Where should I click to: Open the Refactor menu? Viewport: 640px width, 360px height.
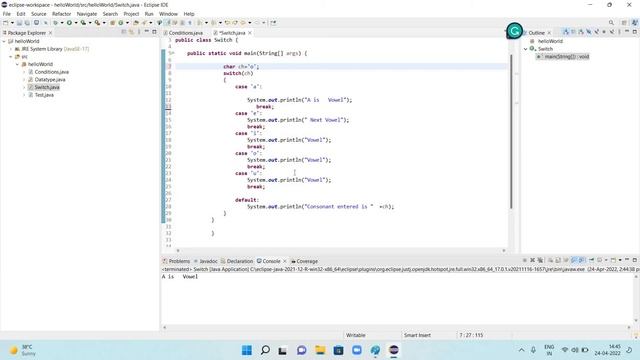pos(62,14)
